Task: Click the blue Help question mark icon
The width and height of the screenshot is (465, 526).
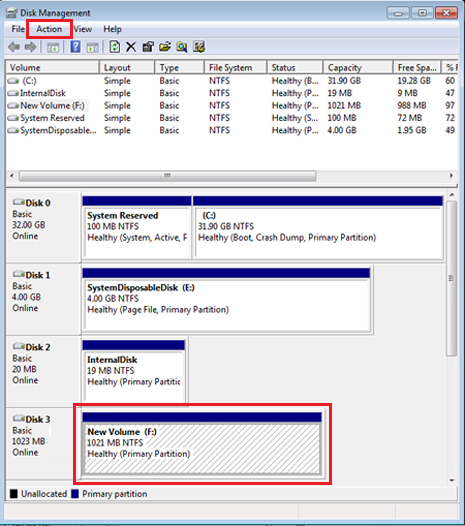Action: (x=75, y=47)
